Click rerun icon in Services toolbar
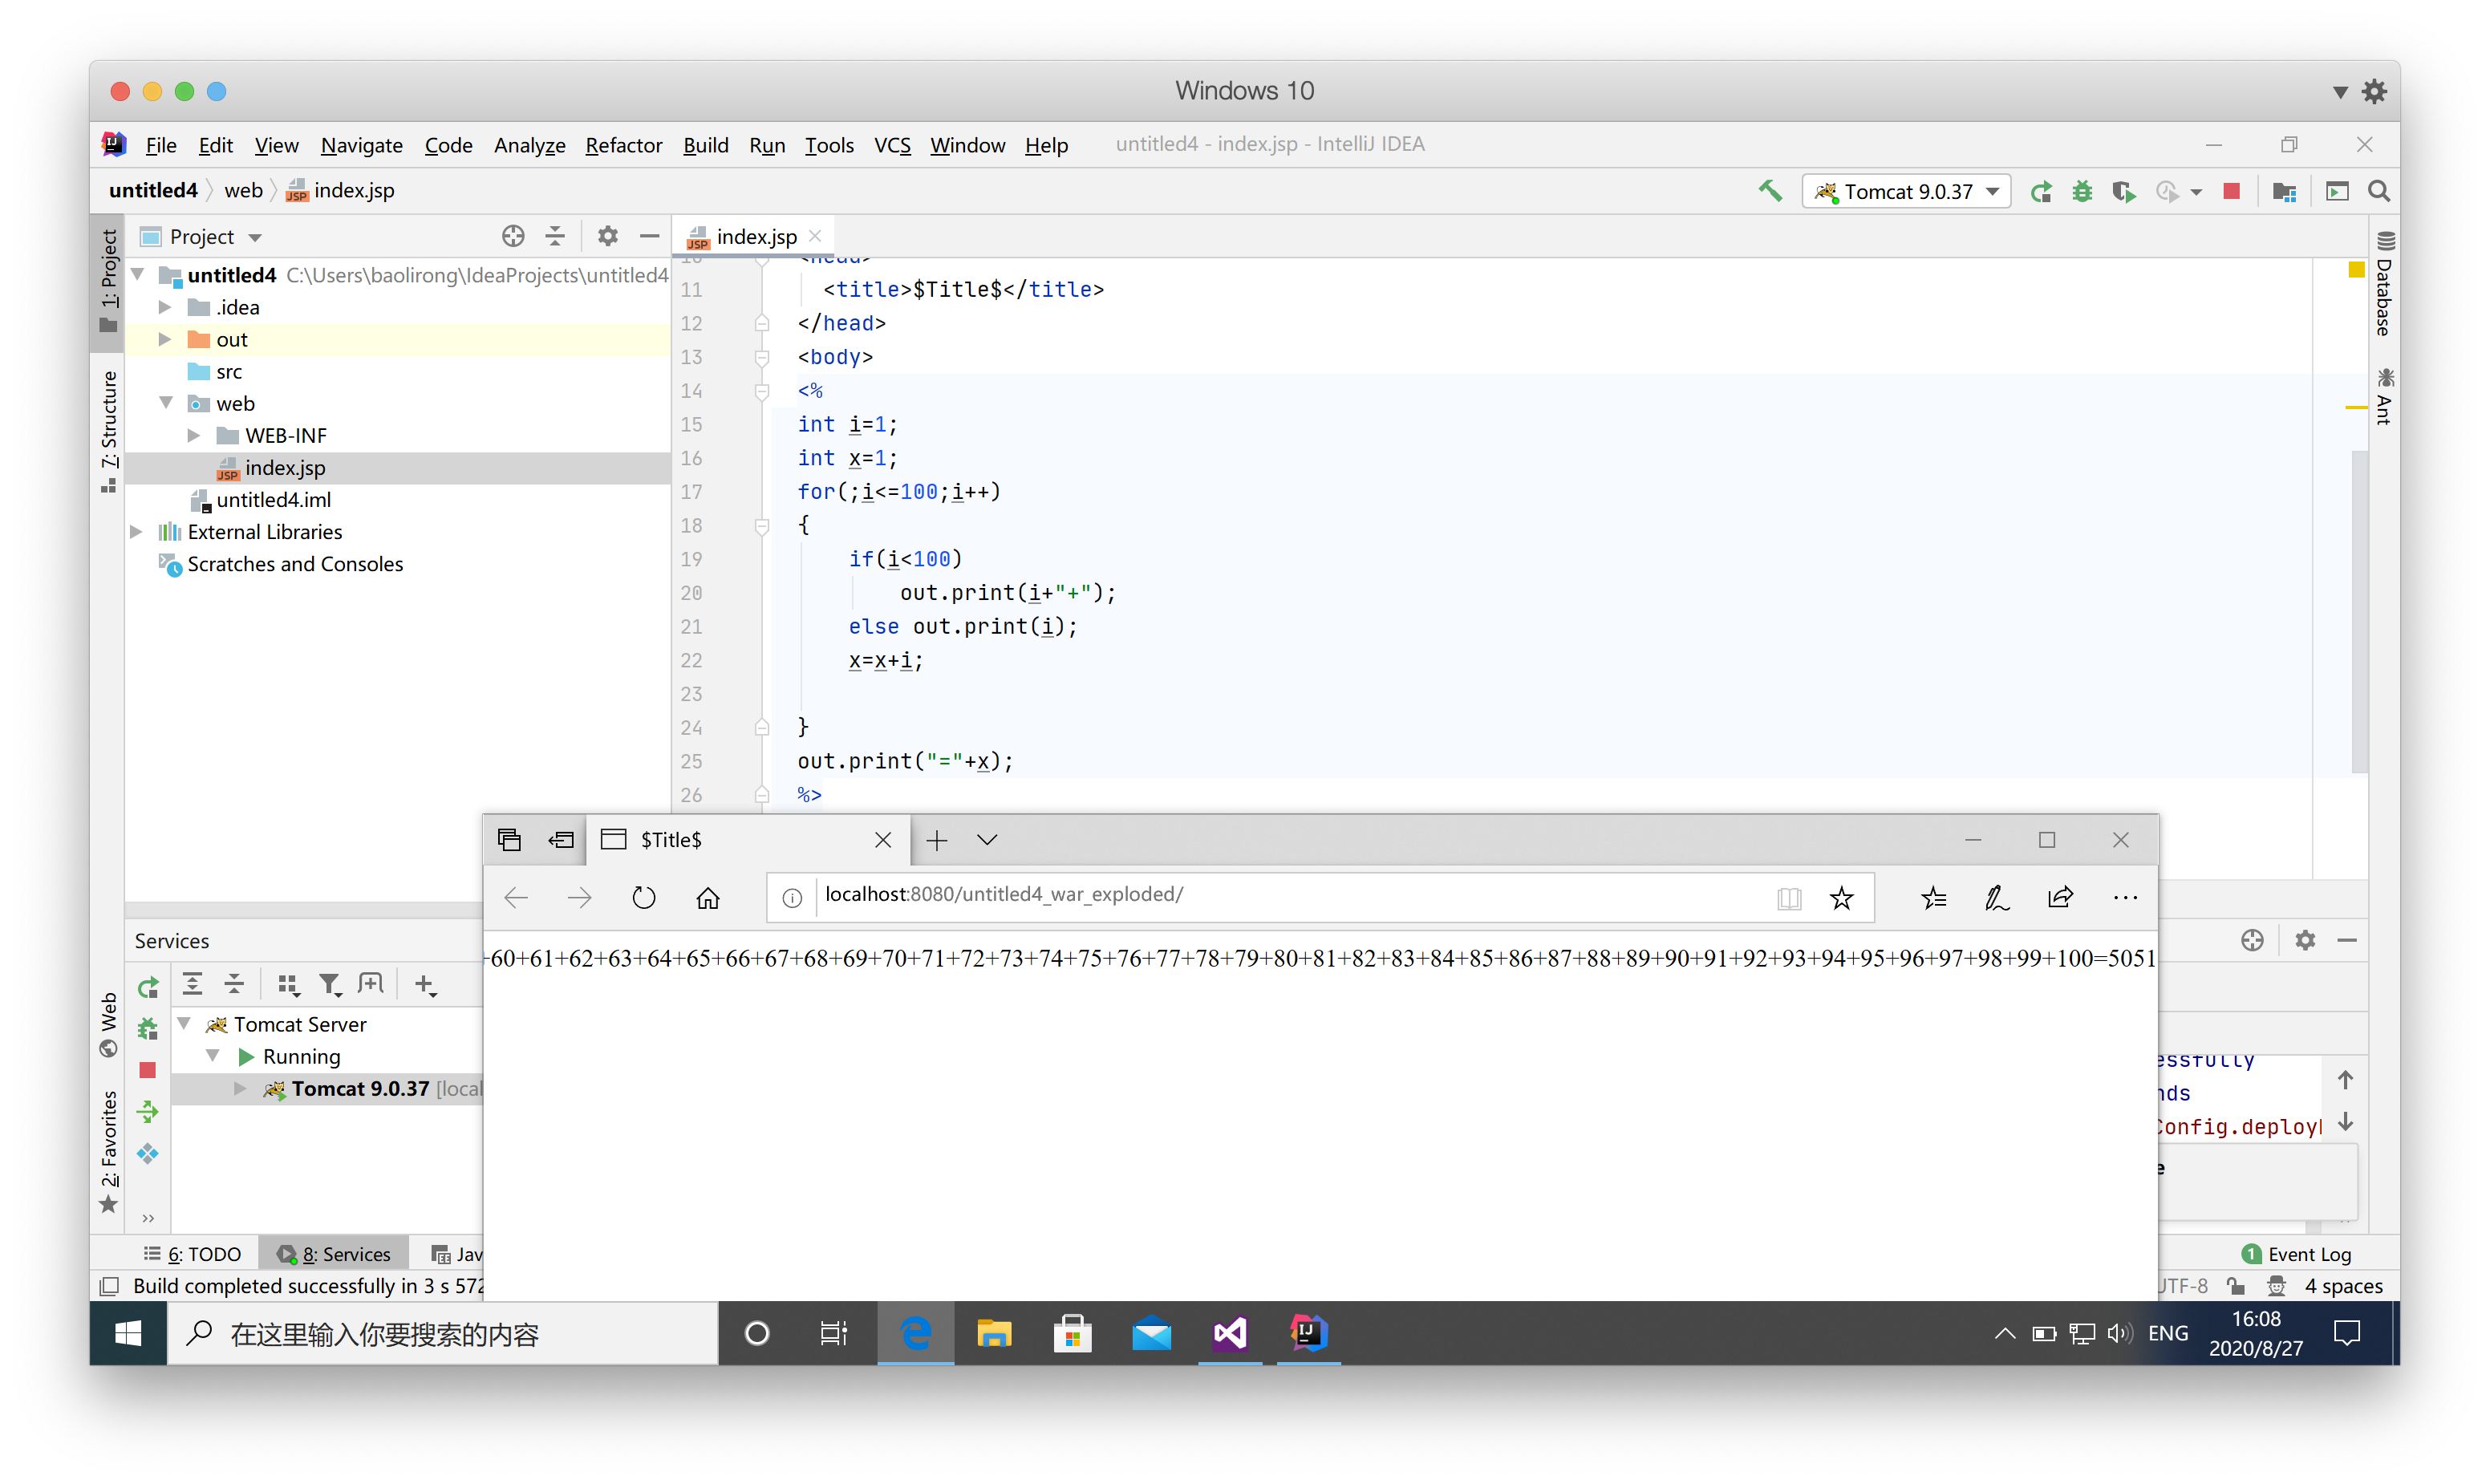 tap(148, 987)
